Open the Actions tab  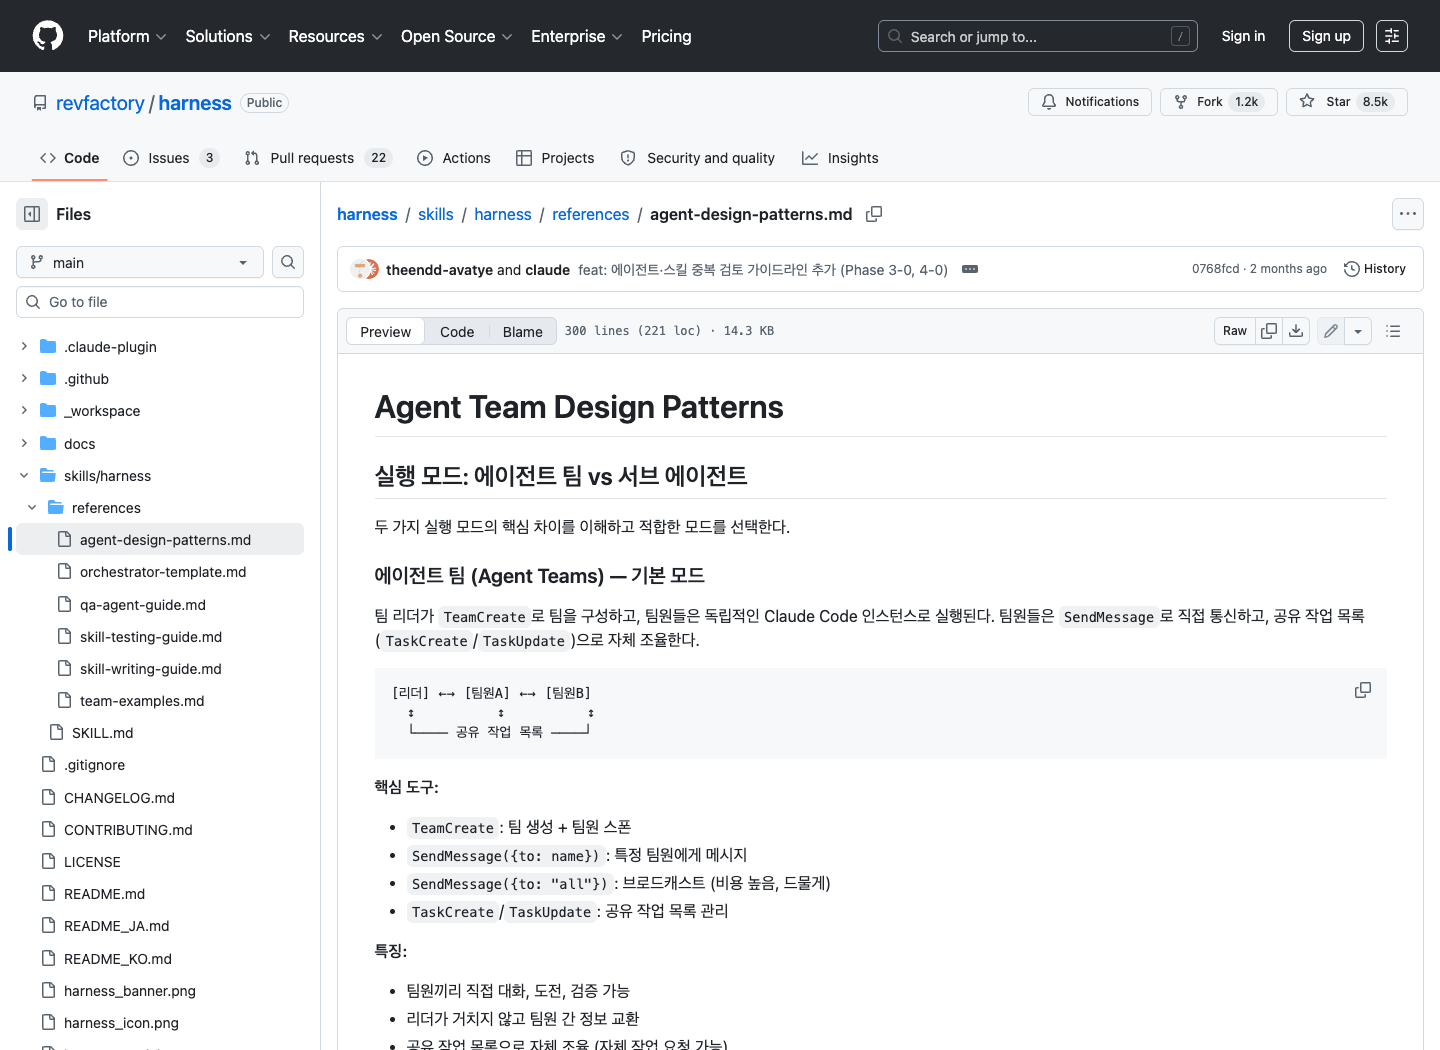pyautogui.click(x=454, y=158)
